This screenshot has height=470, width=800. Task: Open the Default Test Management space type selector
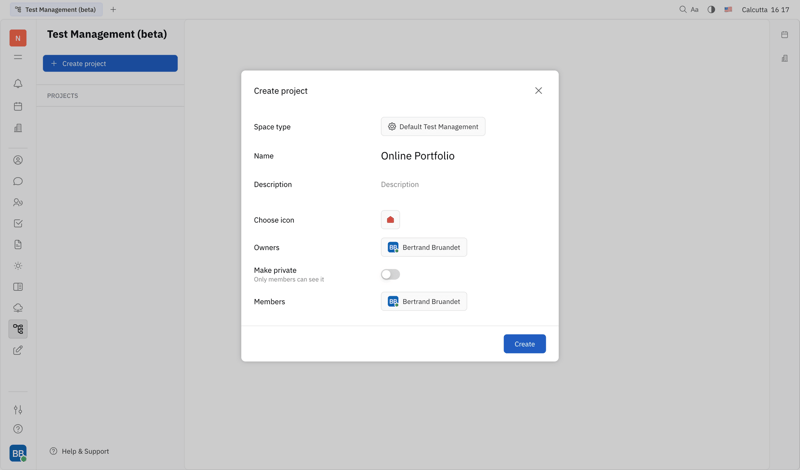433,127
